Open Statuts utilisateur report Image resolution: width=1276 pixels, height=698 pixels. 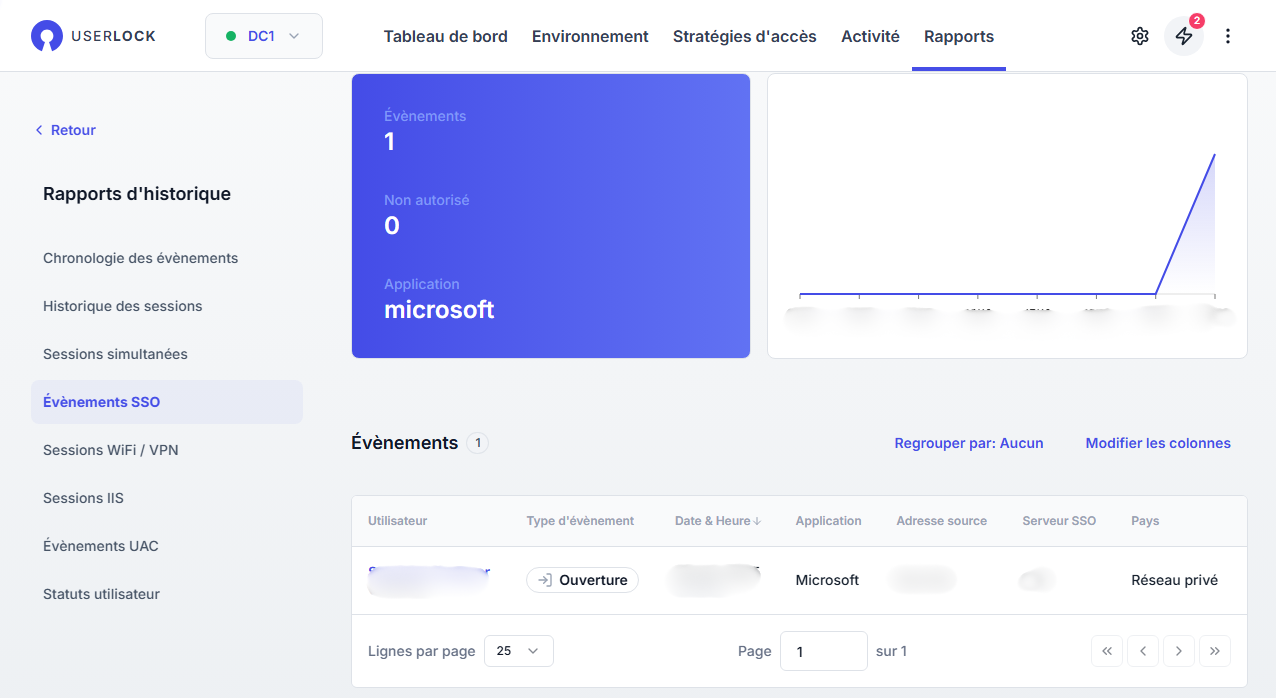coord(101,594)
